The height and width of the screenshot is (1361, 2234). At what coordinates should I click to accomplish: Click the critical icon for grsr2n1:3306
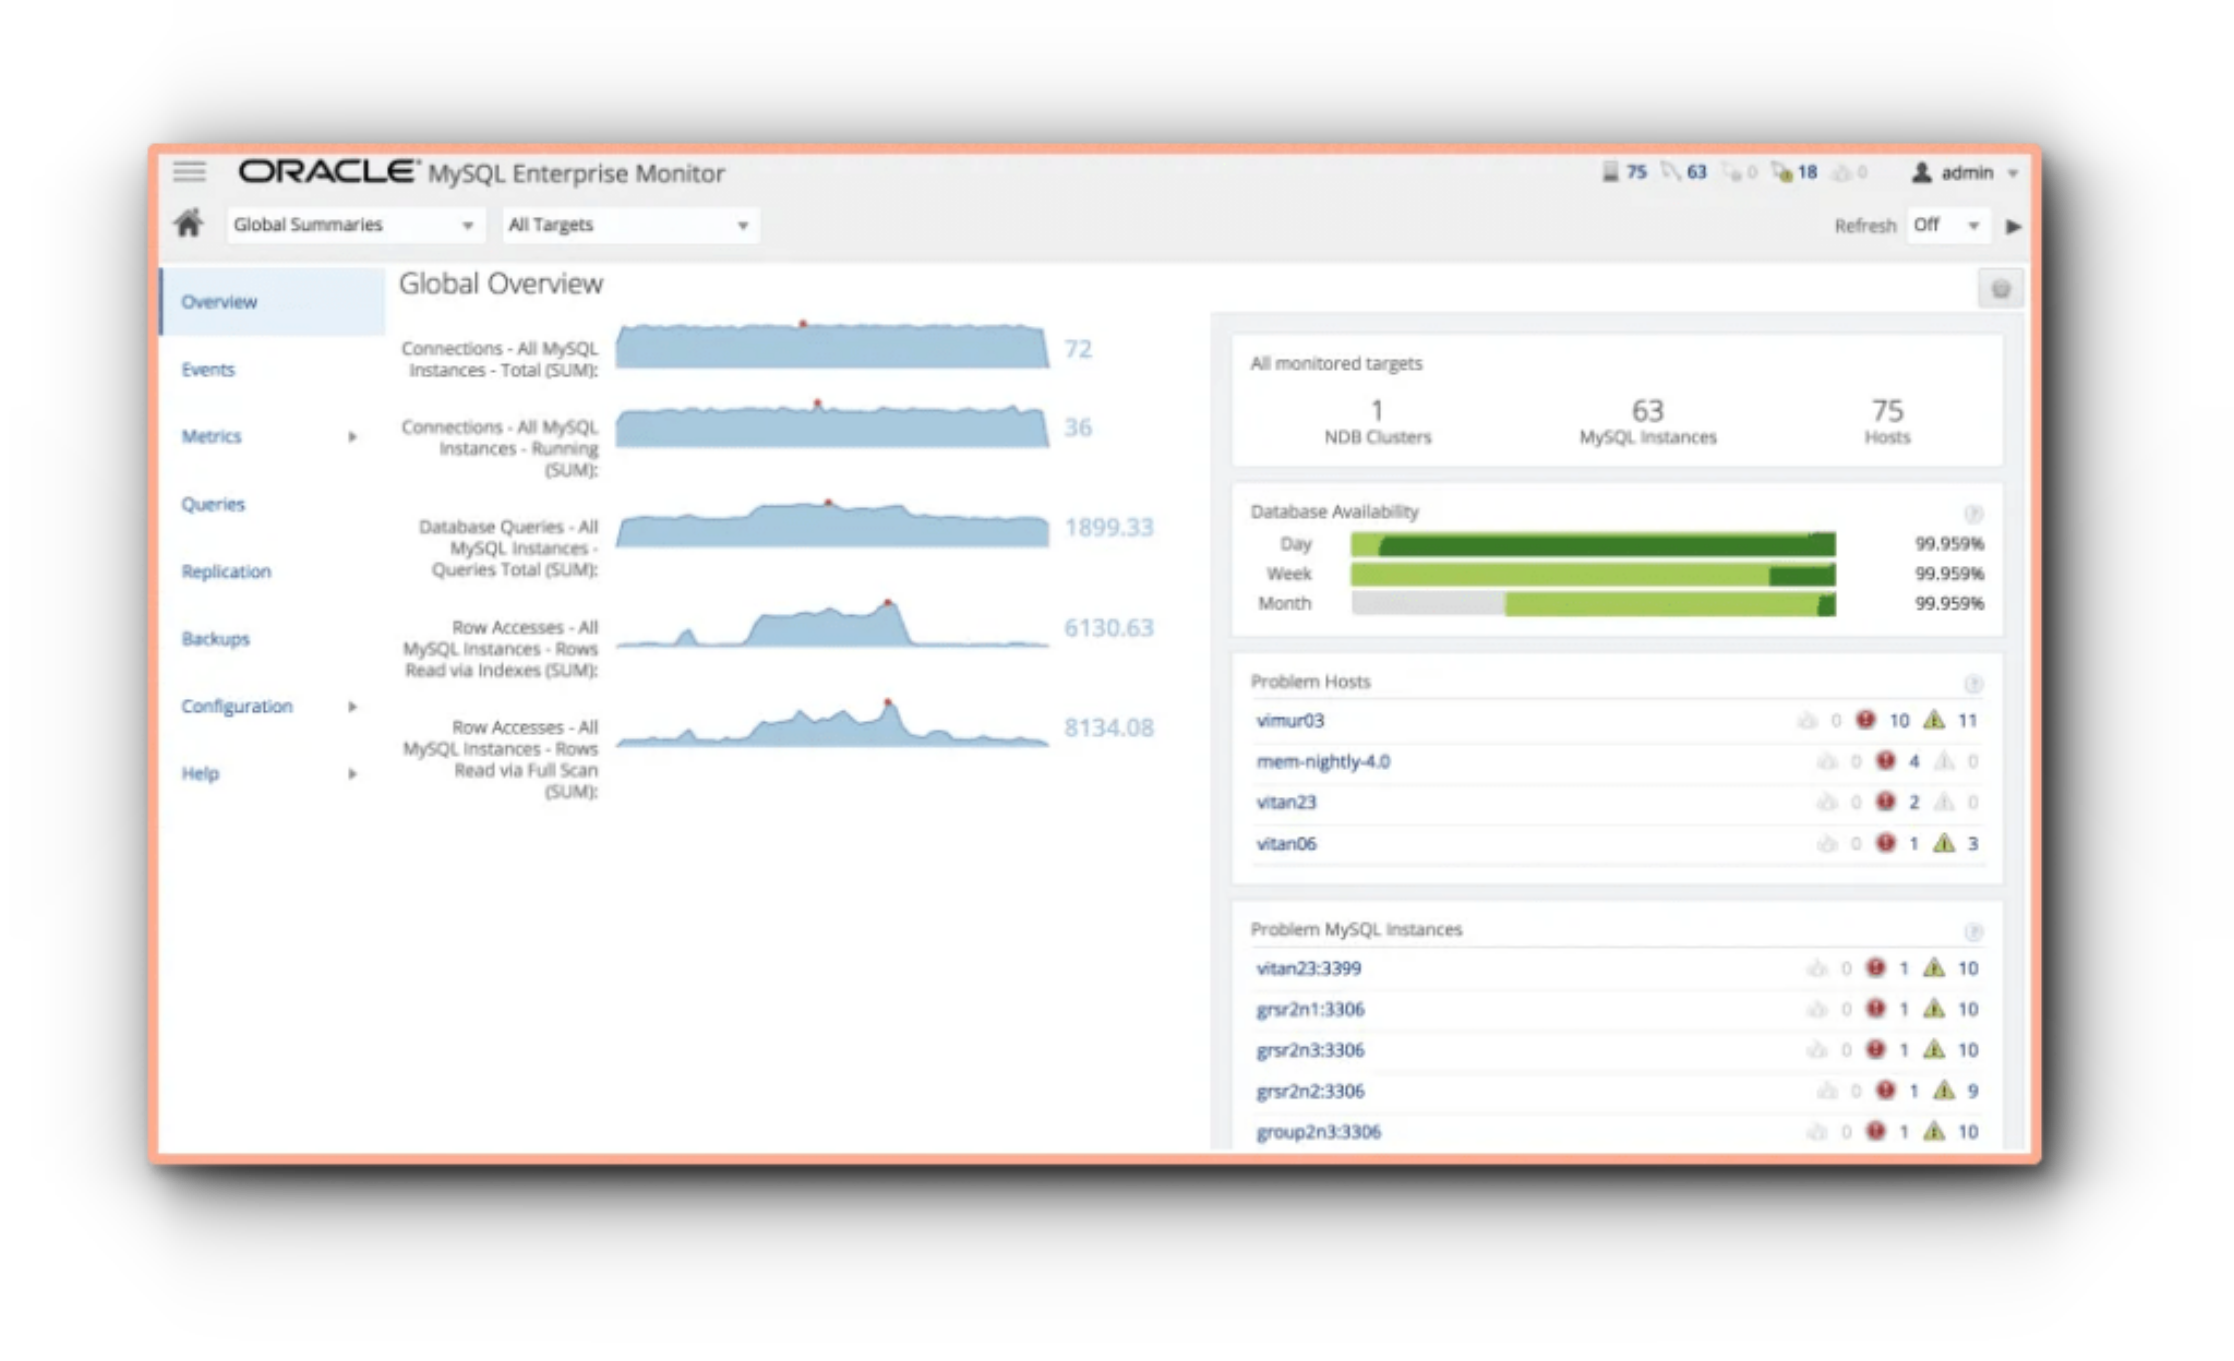pos(1875,1008)
